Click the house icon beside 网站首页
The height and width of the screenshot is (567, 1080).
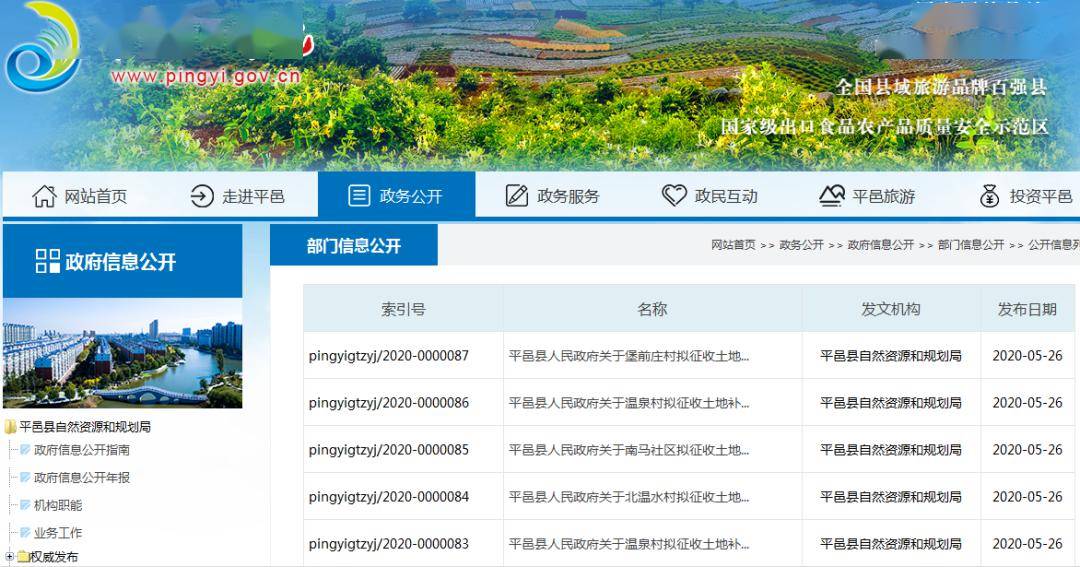click(44, 196)
